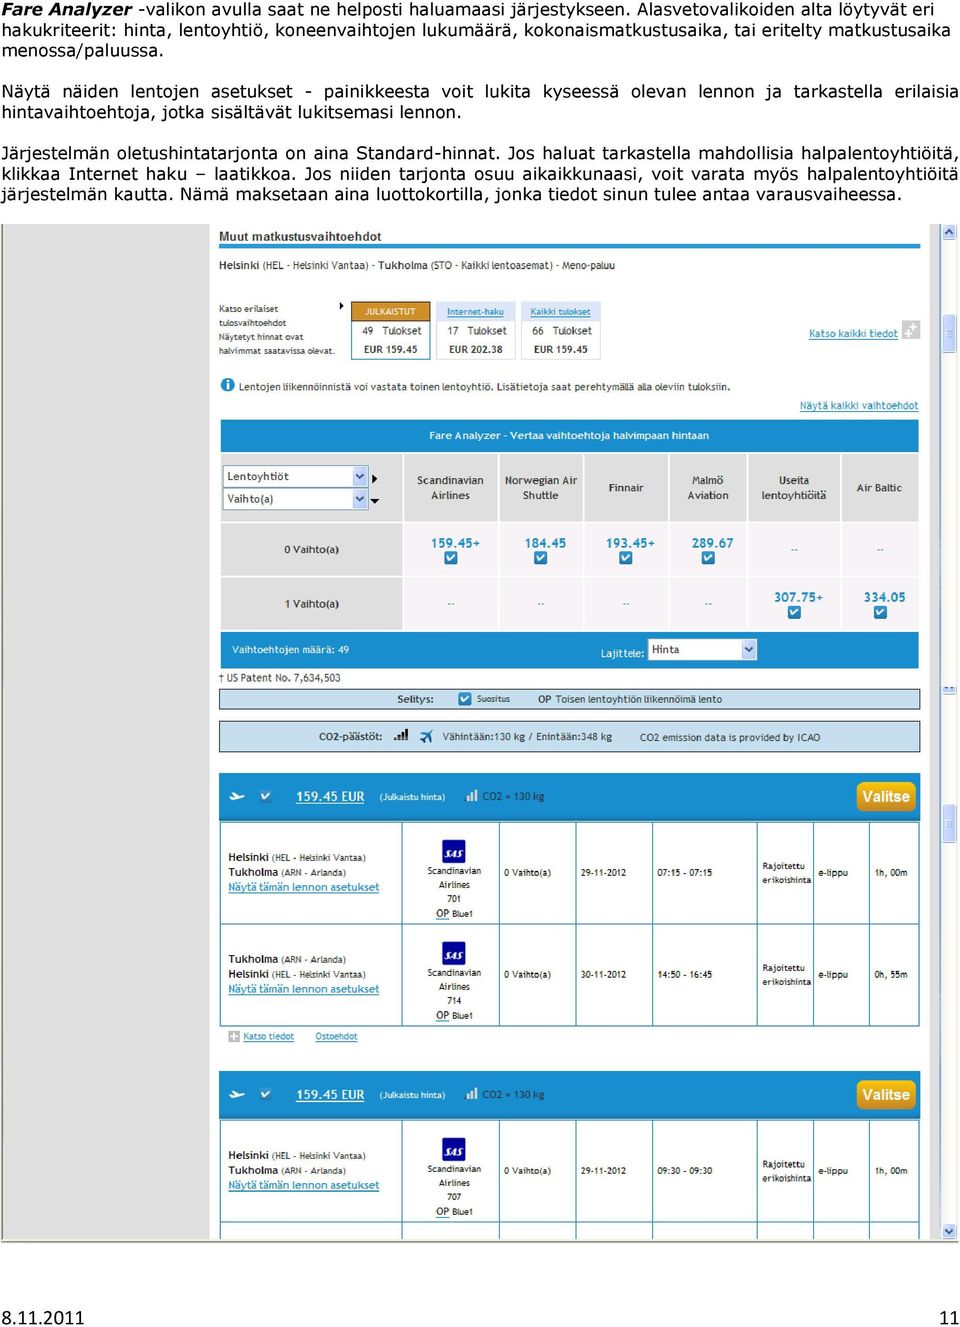Click CO2 bars icon in first result header
The image size is (960, 1327).
pos(471,796)
